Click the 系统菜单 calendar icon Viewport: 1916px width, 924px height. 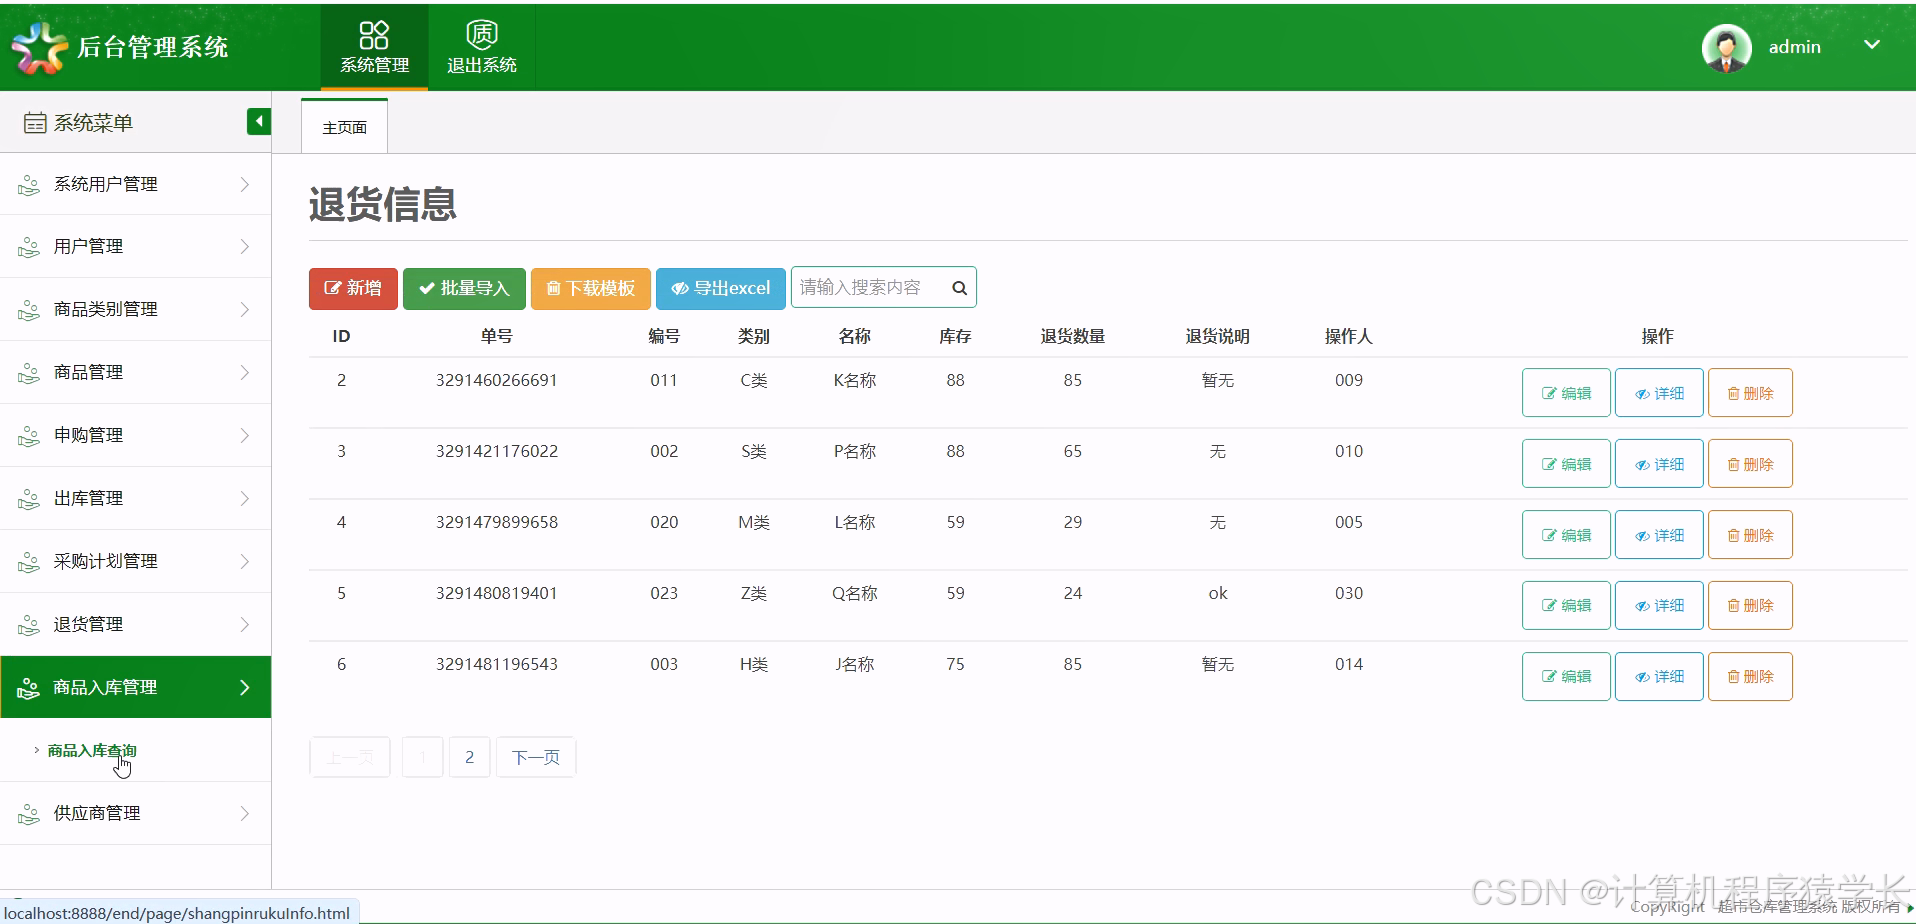35,123
